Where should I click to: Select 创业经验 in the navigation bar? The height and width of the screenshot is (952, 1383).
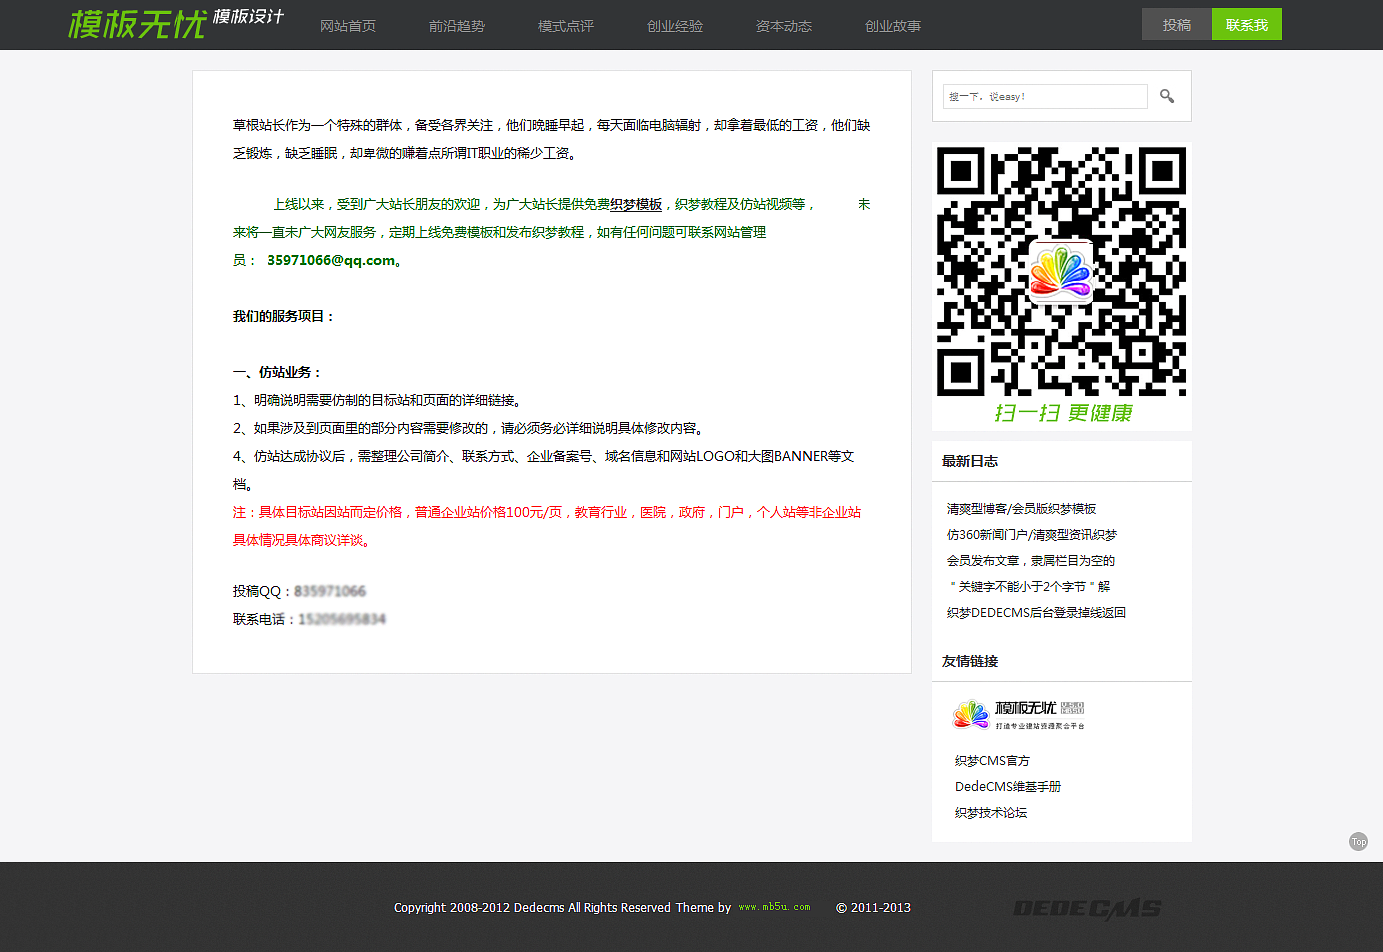pos(675,26)
